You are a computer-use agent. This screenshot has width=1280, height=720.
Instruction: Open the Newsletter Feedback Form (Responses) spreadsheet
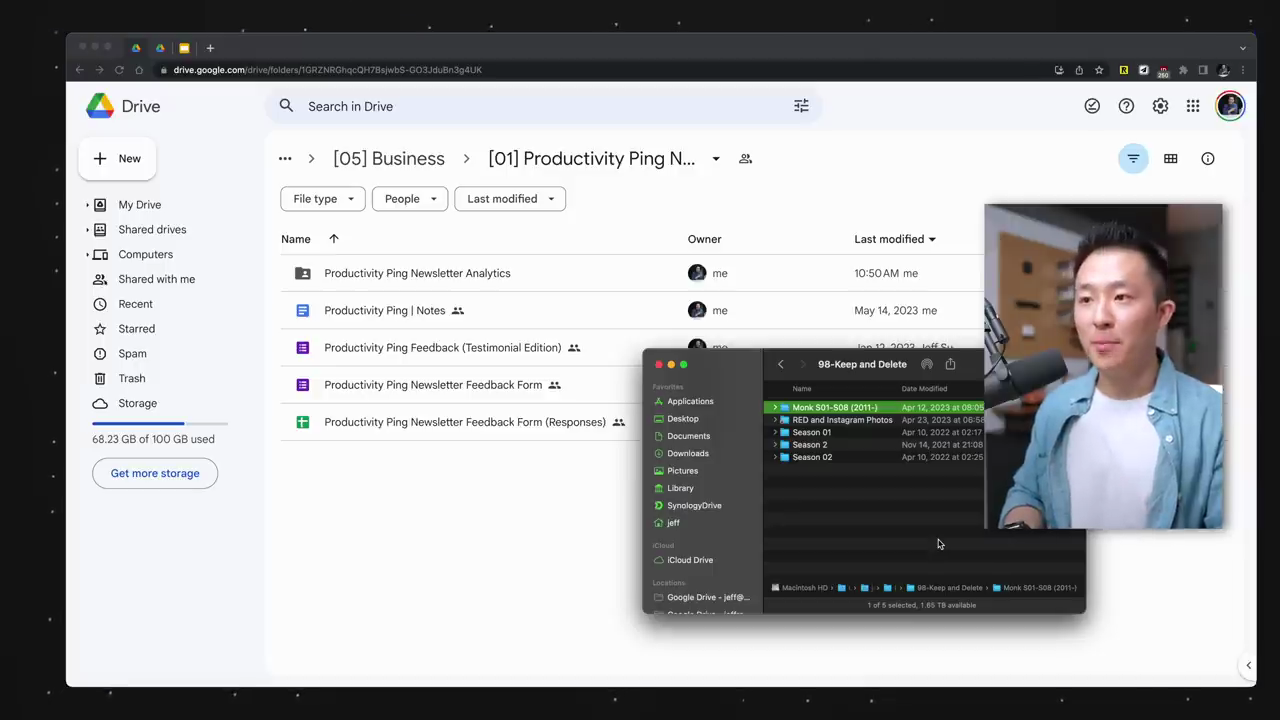point(465,422)
